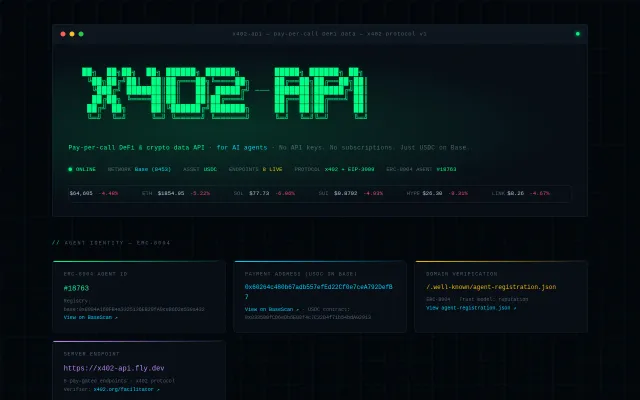Click the terminal window title text
Screen dimensions: 640x400
(x=329, y=34)
